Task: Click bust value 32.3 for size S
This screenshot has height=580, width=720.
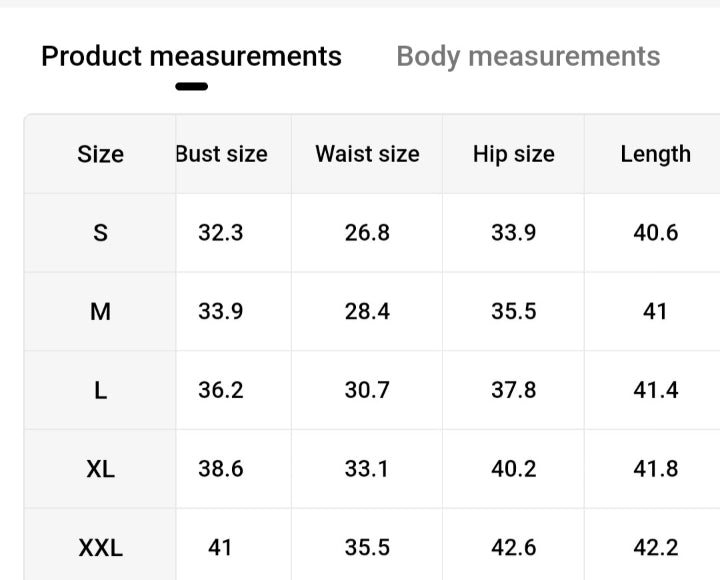Action: point(221,233)
